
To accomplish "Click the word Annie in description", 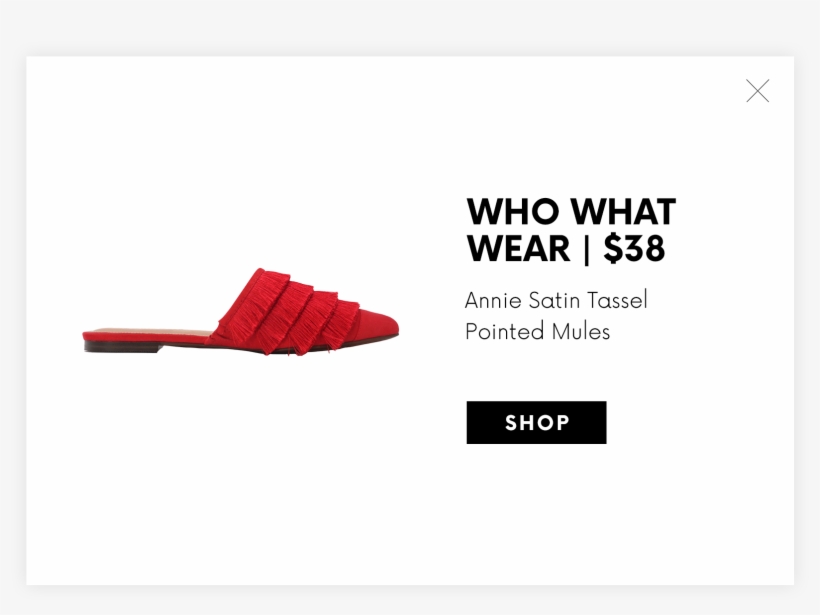I will pos(493,300).
